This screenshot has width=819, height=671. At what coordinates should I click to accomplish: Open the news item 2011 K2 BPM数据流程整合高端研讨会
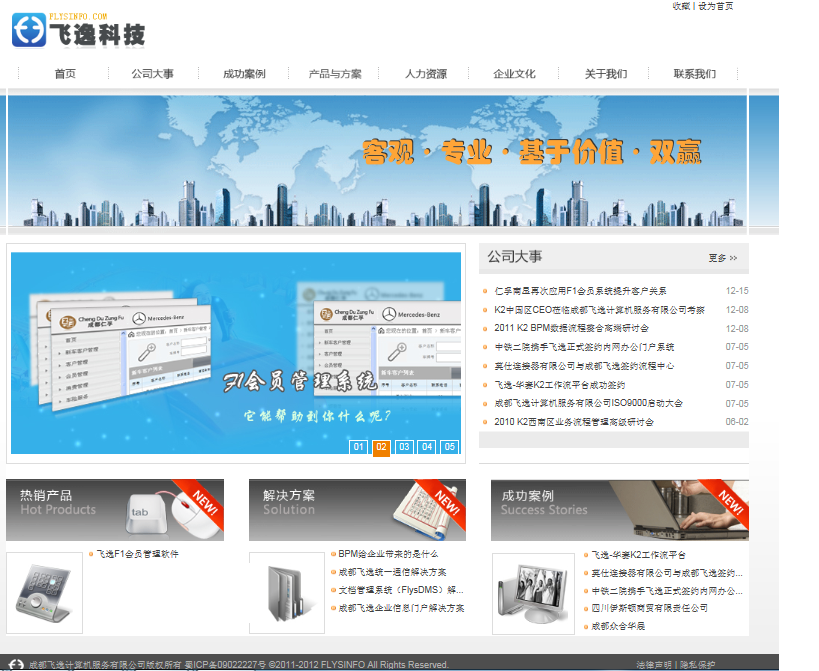pyautogui.click(x=571, y=328)
